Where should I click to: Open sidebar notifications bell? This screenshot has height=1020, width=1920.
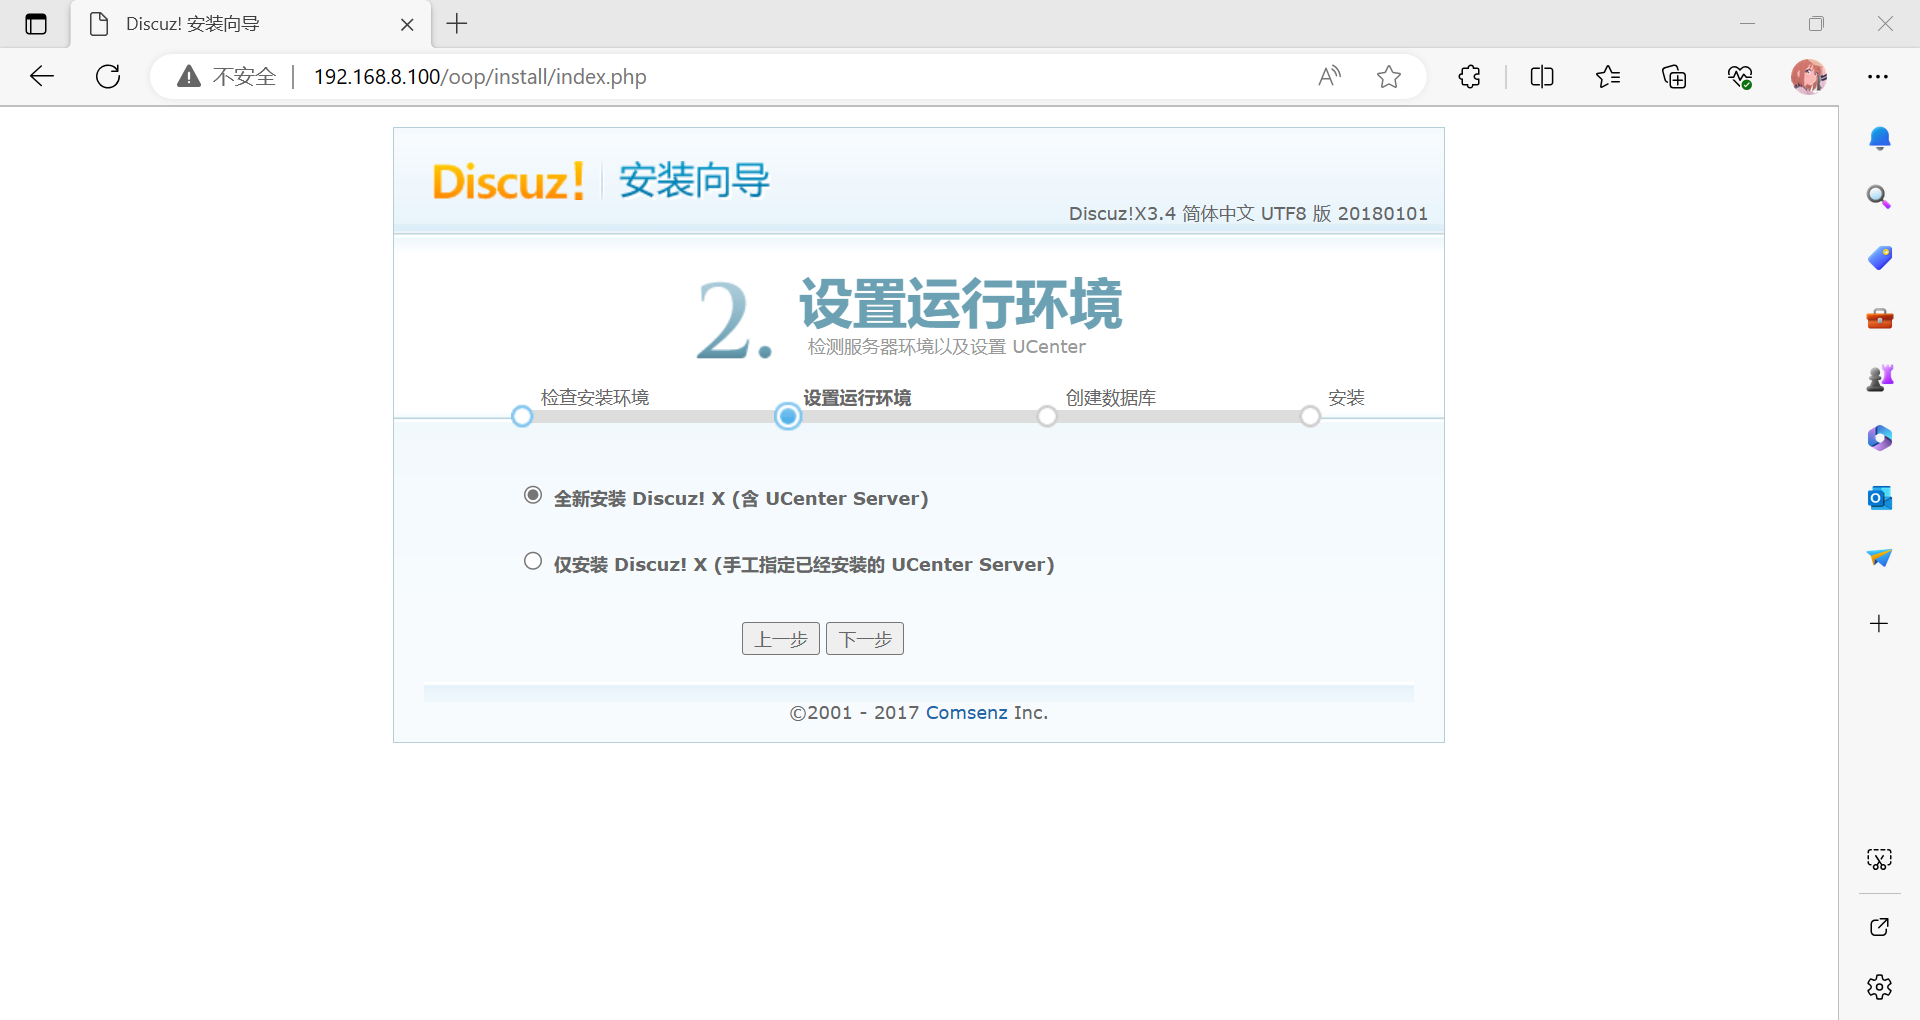[x=1880, y=139]
